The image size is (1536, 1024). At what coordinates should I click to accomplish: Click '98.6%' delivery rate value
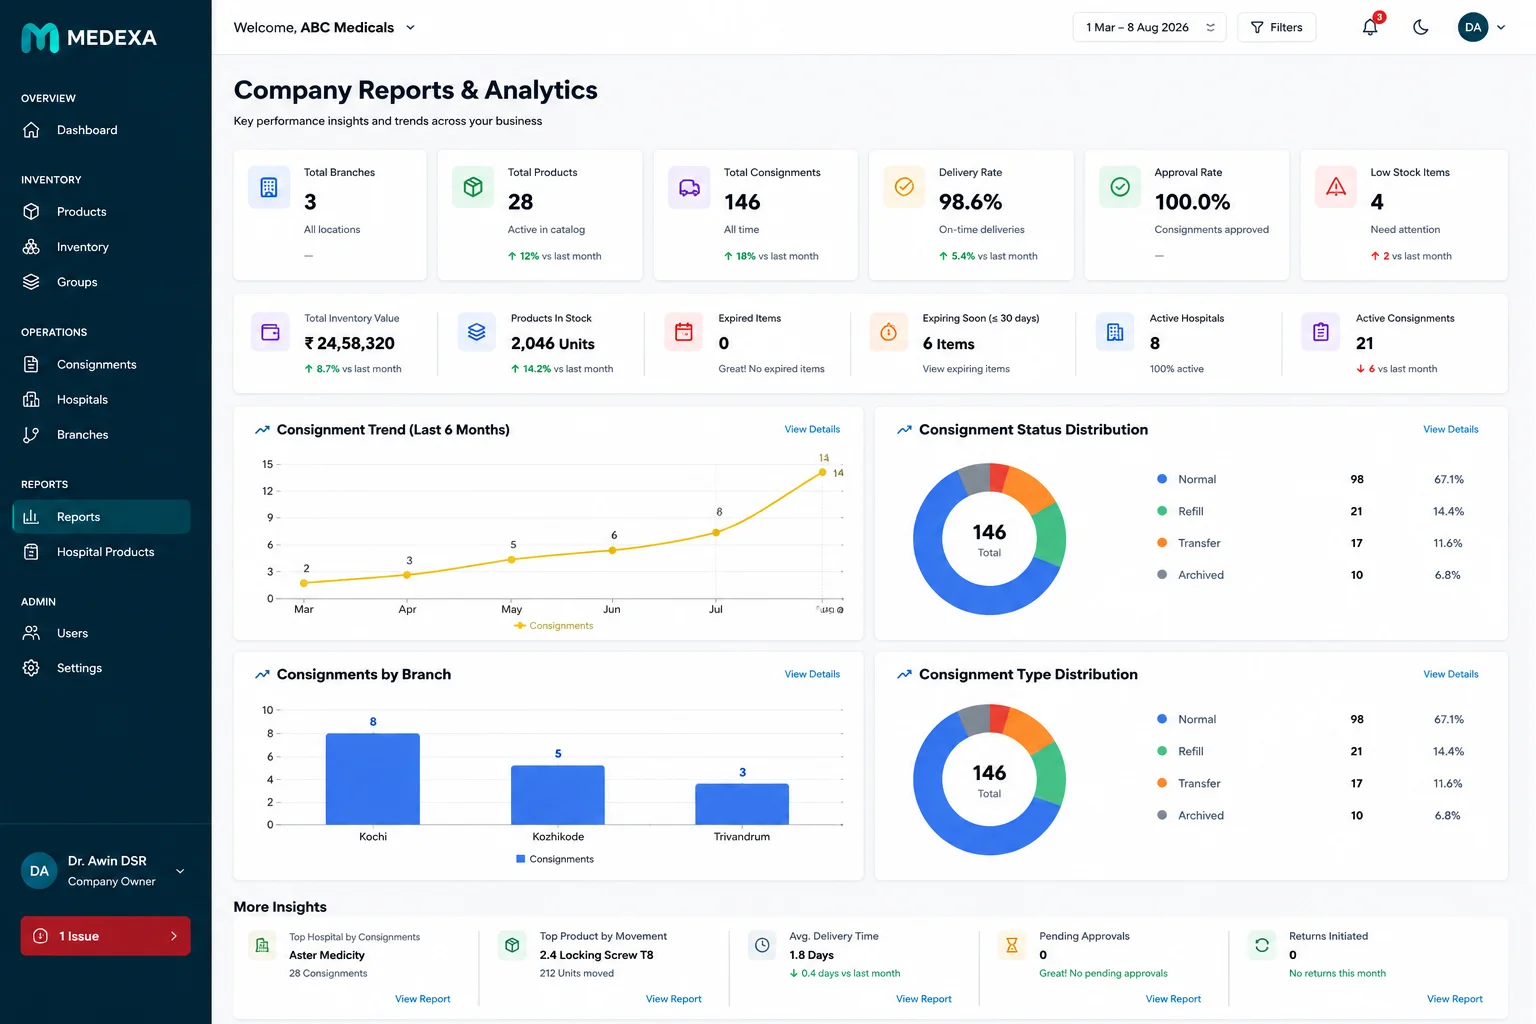970,202
